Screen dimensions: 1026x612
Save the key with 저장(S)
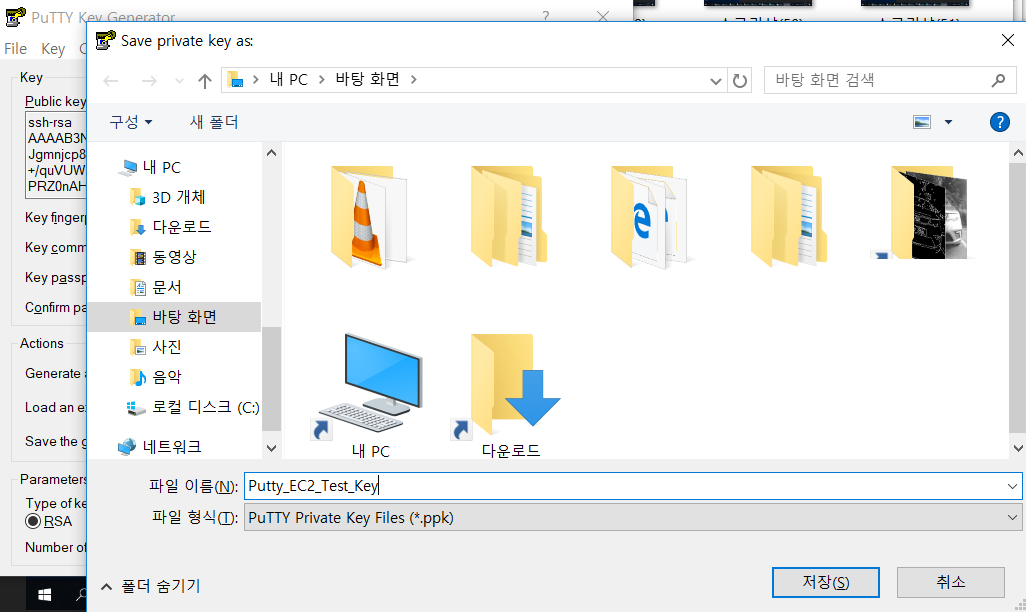[826, 583]
